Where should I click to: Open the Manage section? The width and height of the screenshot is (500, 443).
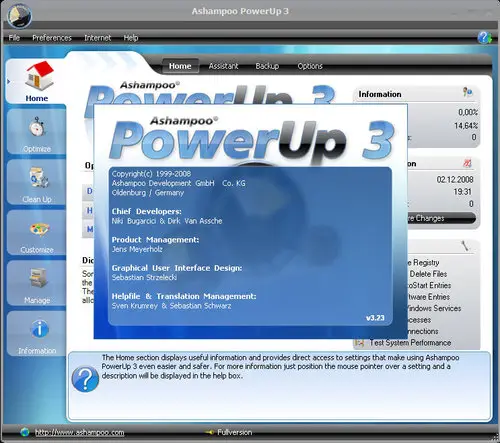click(37, 284)
